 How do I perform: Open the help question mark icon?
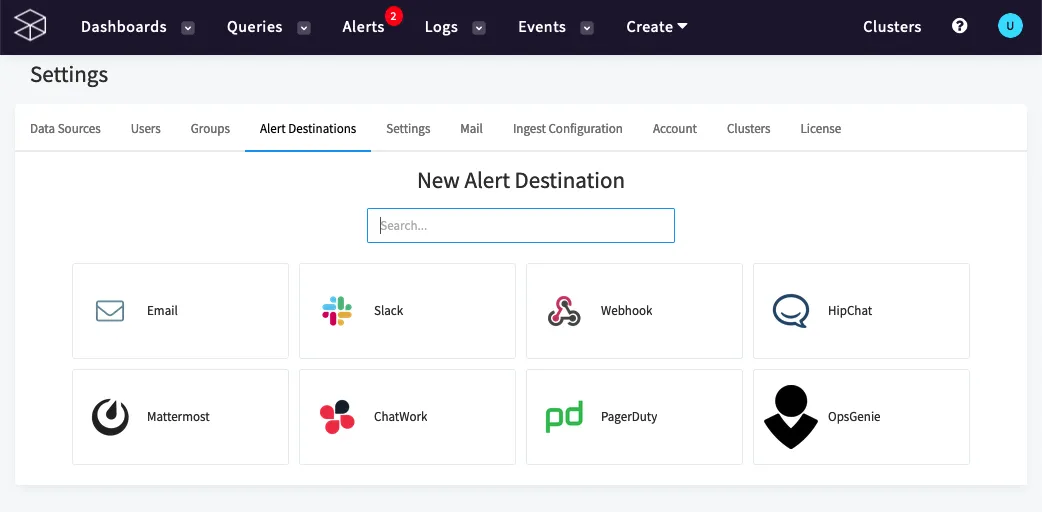click(959, 26)
